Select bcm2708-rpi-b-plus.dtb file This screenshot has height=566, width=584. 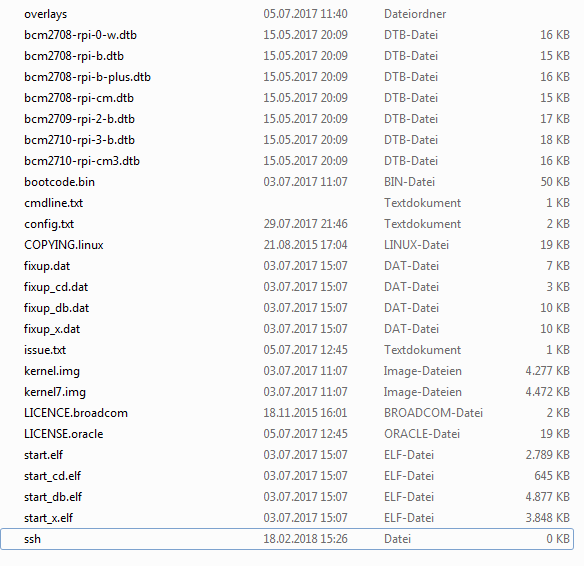(x=88, y=77)
